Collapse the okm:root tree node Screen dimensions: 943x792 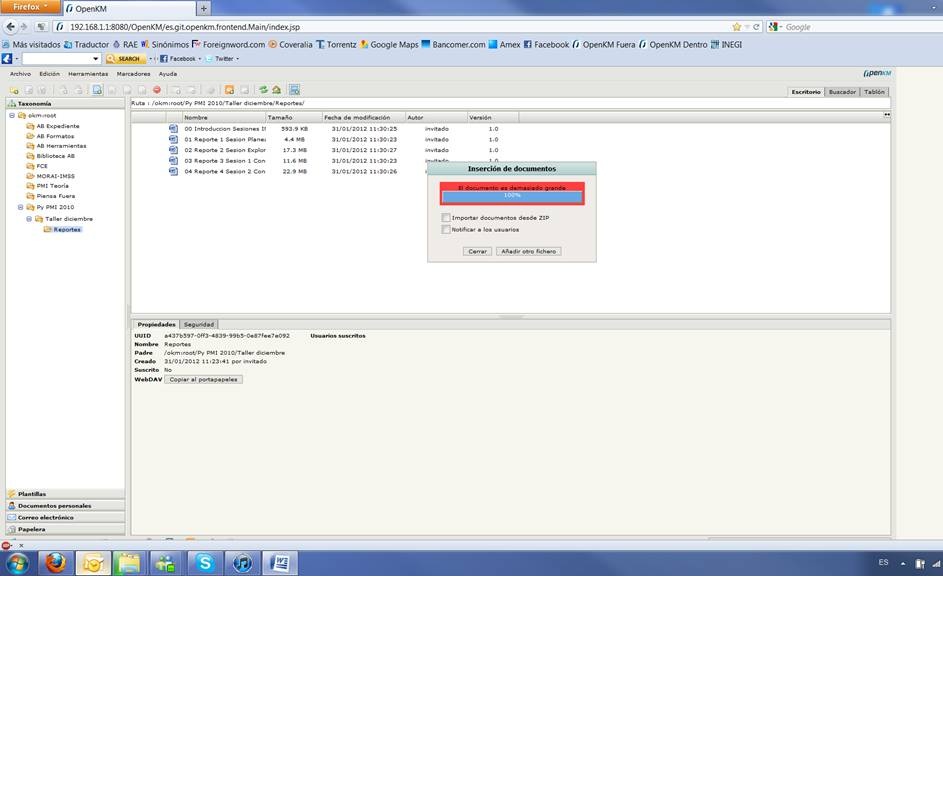(x=14, y=115)
